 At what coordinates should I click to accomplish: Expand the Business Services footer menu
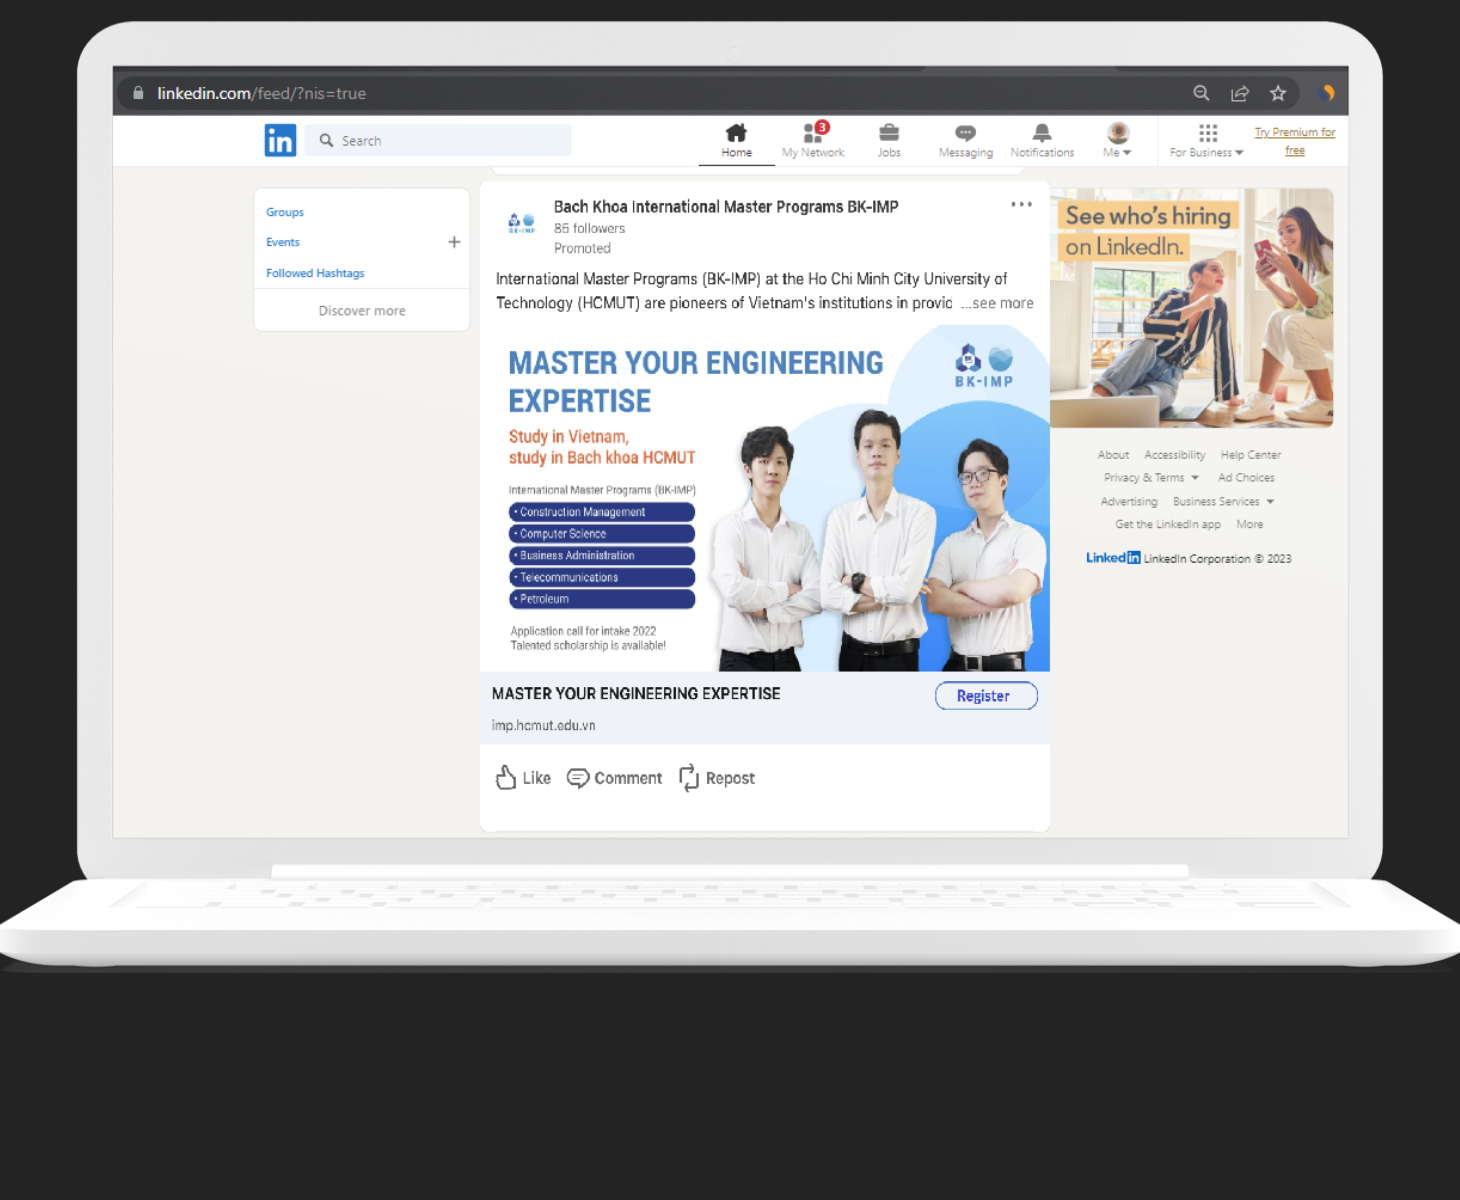click(1223, 502)
